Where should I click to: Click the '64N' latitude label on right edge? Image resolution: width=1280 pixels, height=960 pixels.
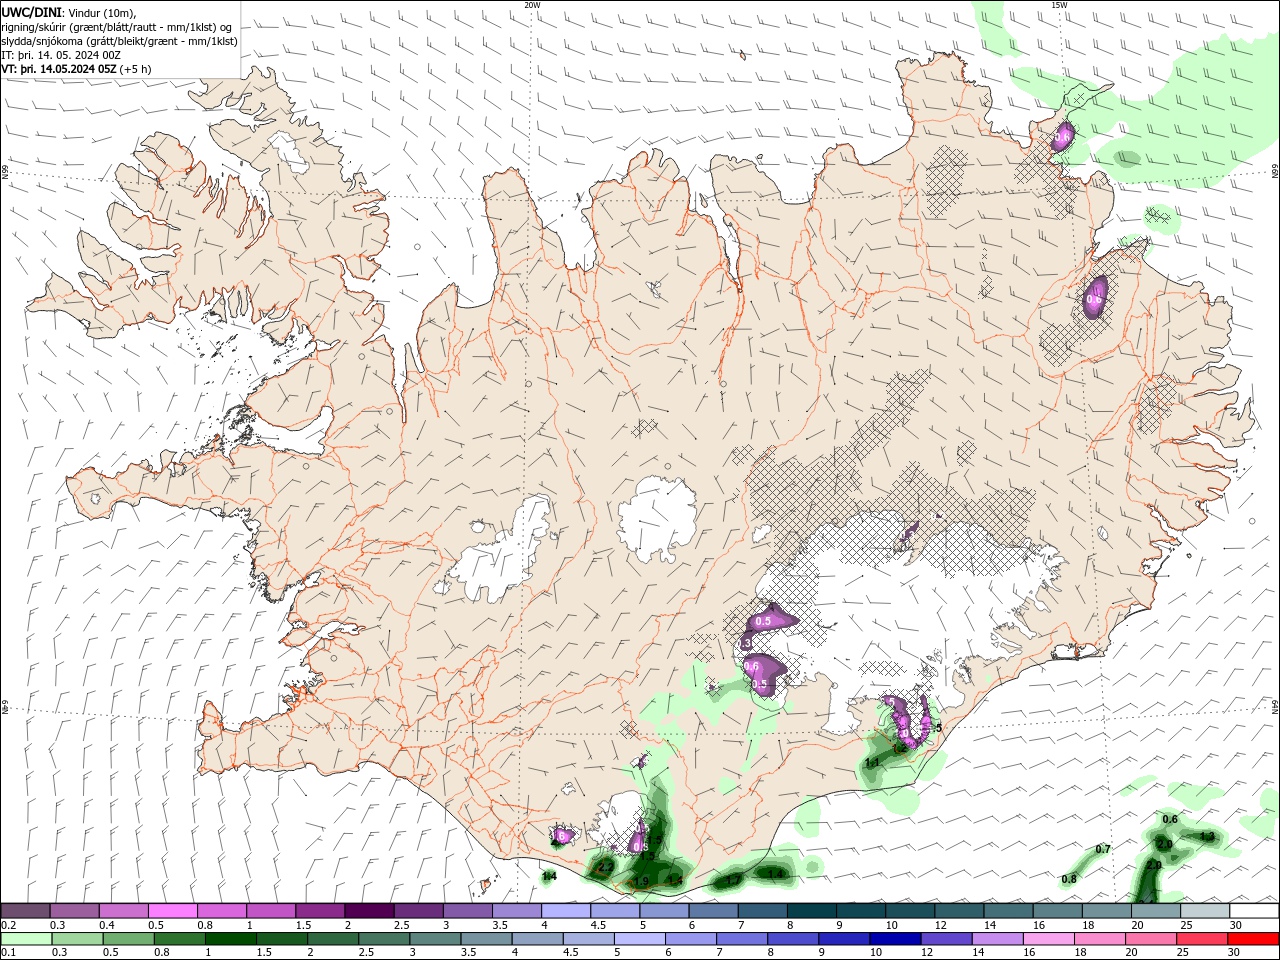[1275, 708]
